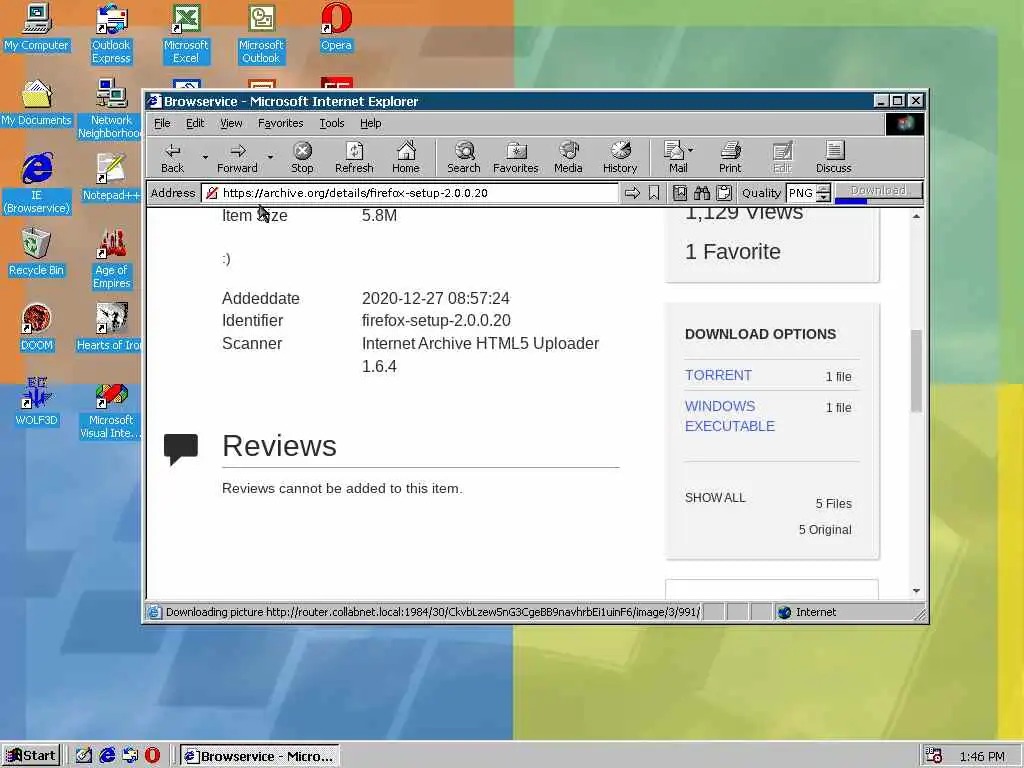Open the Favorites toolbar pane
The width and height of the screenshot is (1024, 768).
pyautogui.click(x=515, y=157)
